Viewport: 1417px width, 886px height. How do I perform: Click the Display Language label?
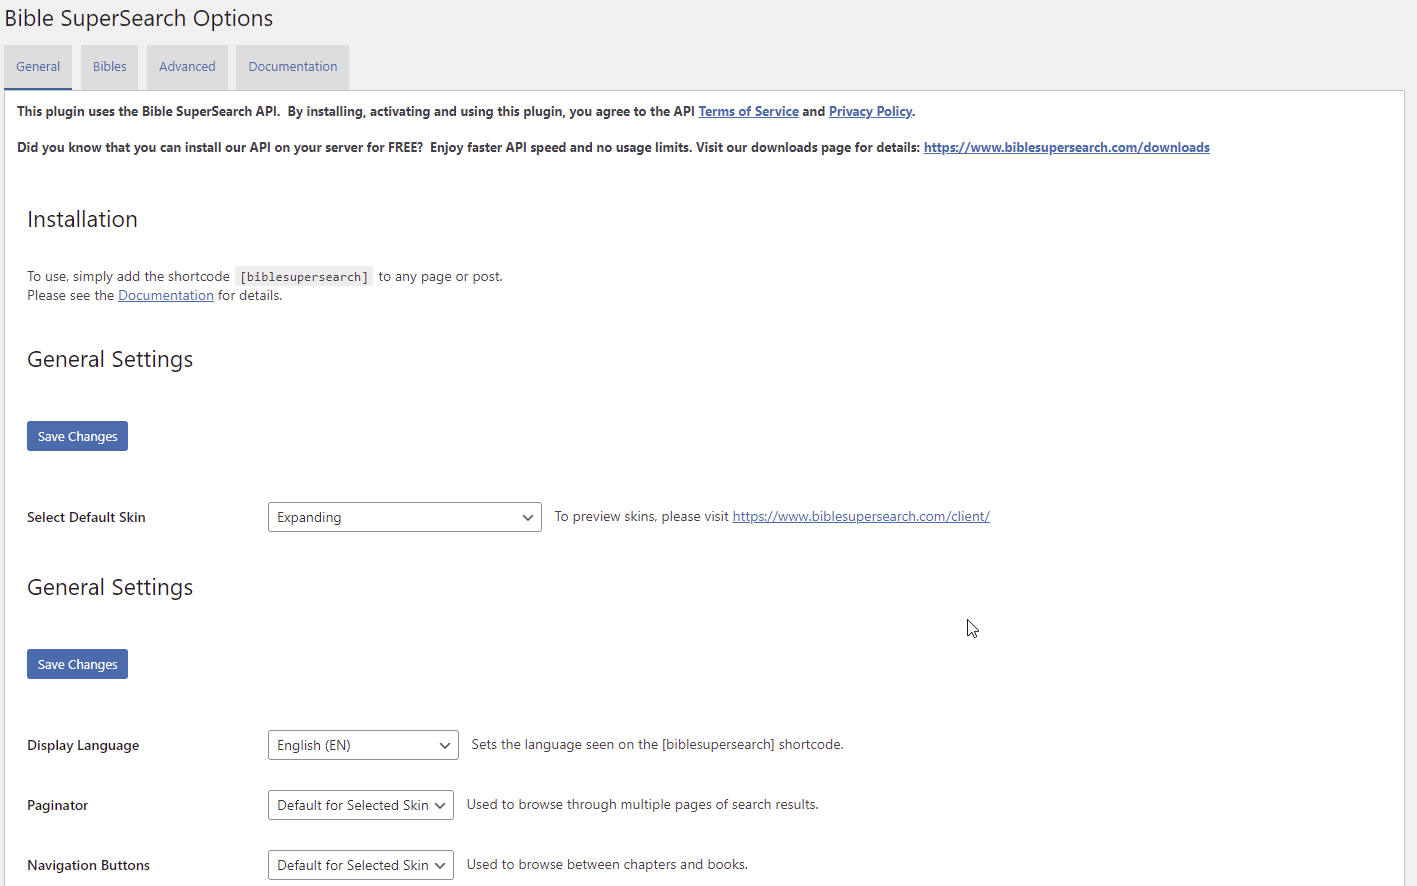(x=83, y=745)
